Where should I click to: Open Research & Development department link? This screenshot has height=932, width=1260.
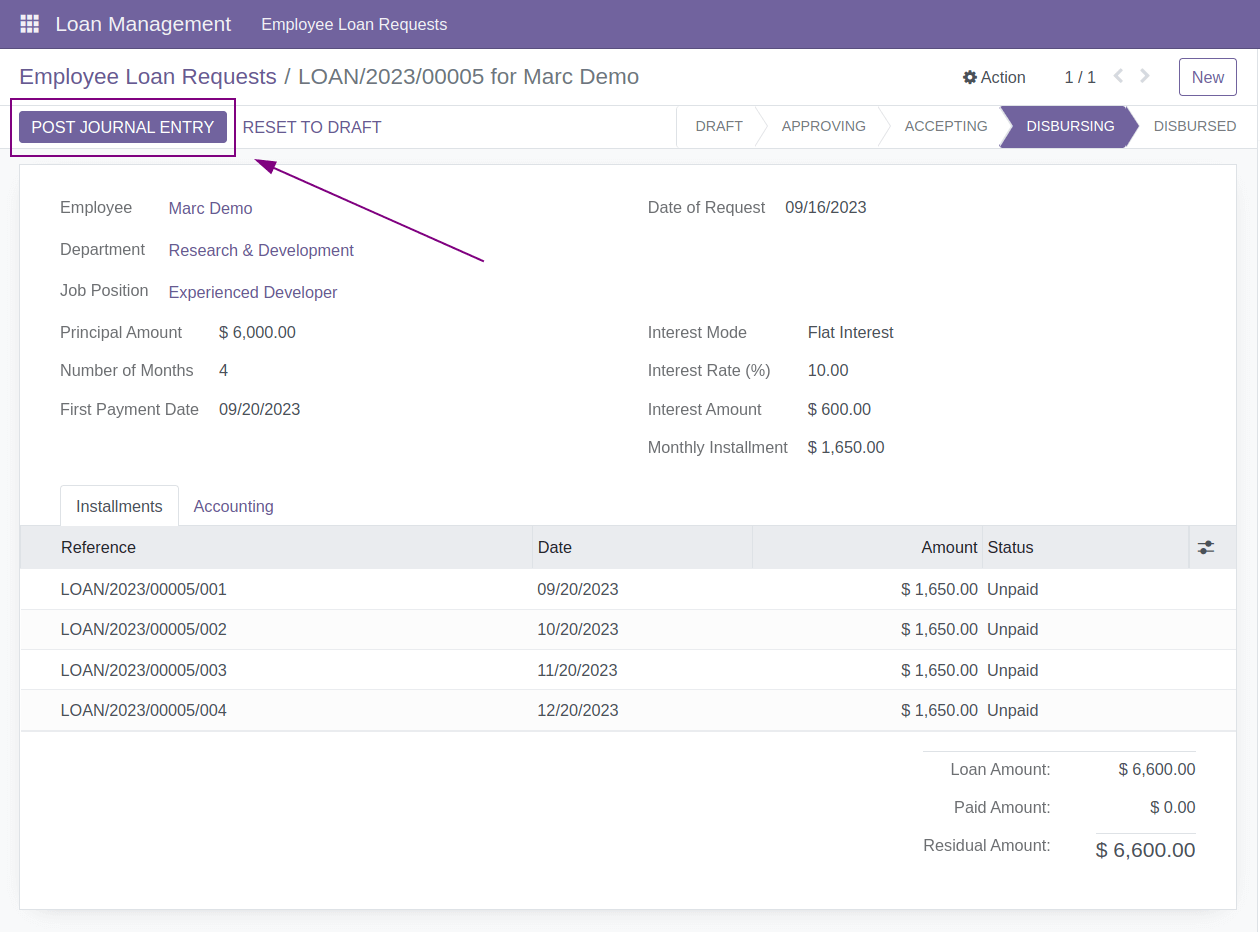click(261, 250)
